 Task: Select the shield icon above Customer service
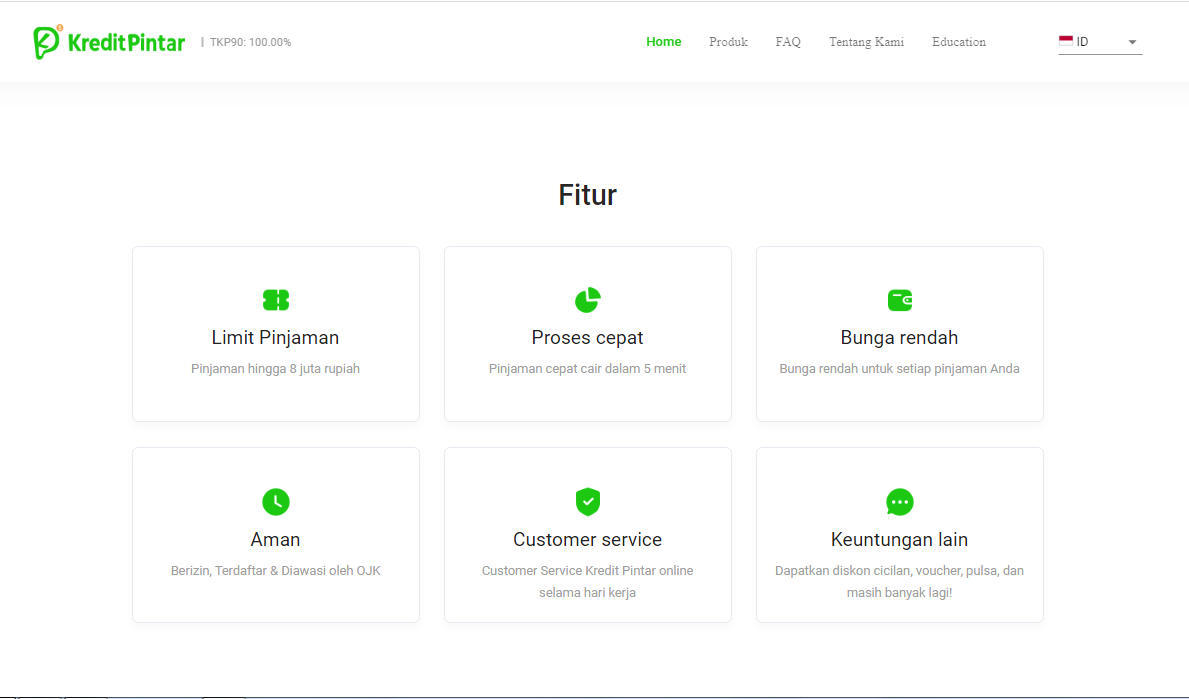click(587, 502)
